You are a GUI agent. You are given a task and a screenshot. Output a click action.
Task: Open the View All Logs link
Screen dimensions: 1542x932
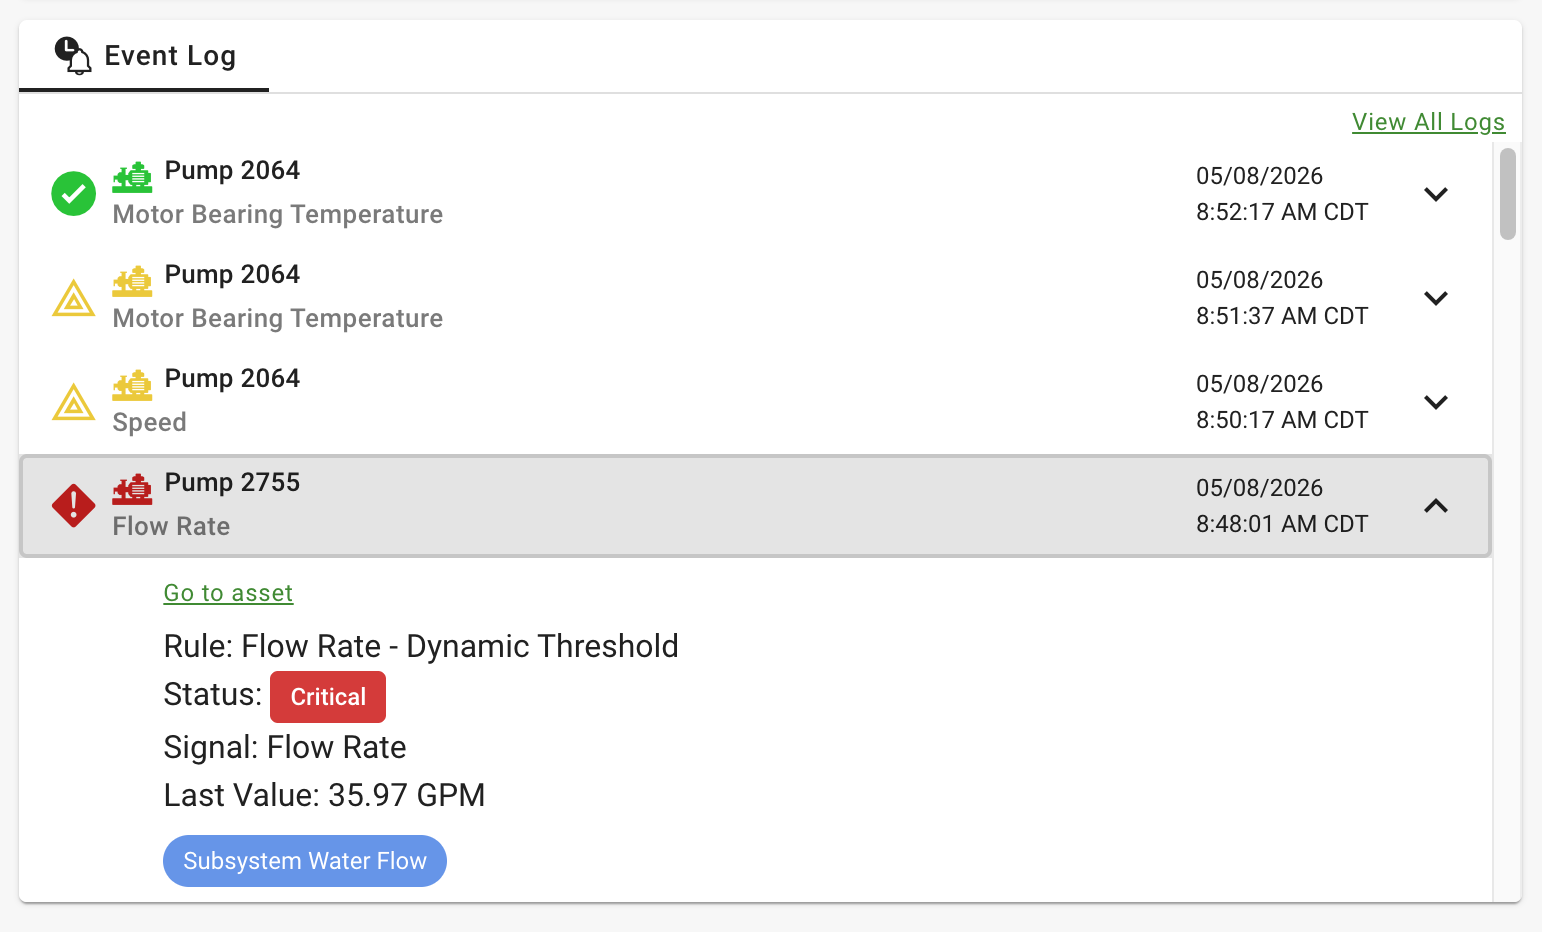pos(1428,122)
